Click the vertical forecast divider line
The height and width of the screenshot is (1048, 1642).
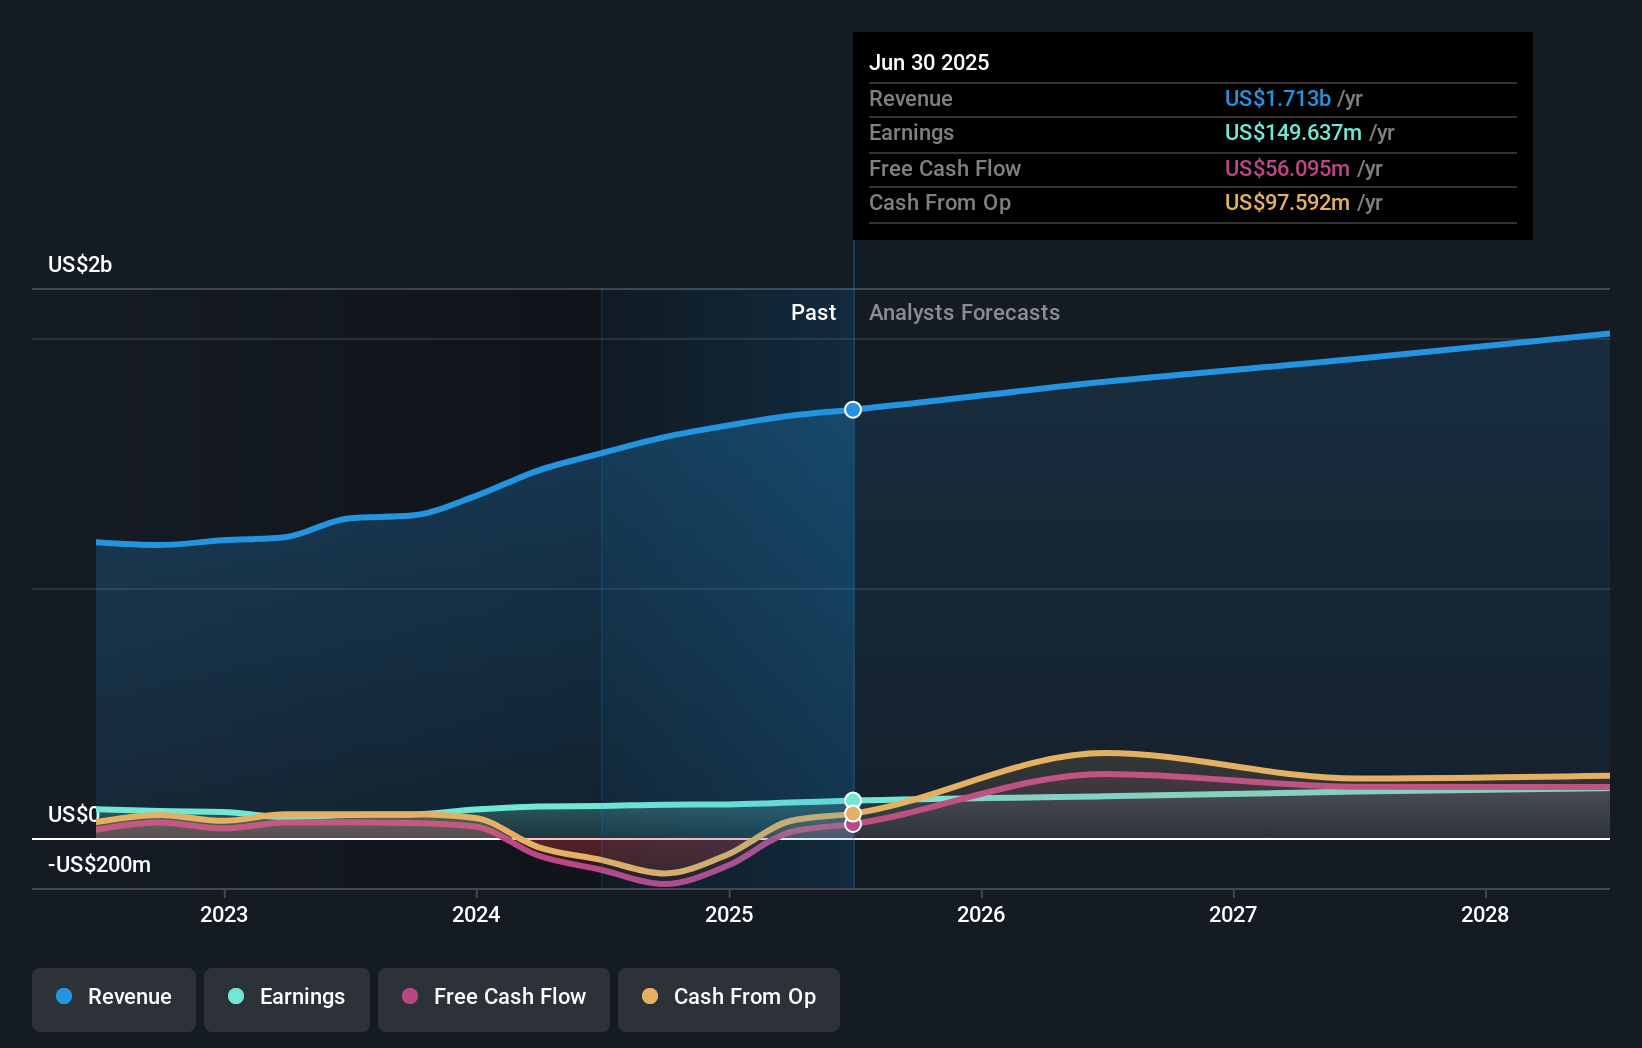coord(853,600)
